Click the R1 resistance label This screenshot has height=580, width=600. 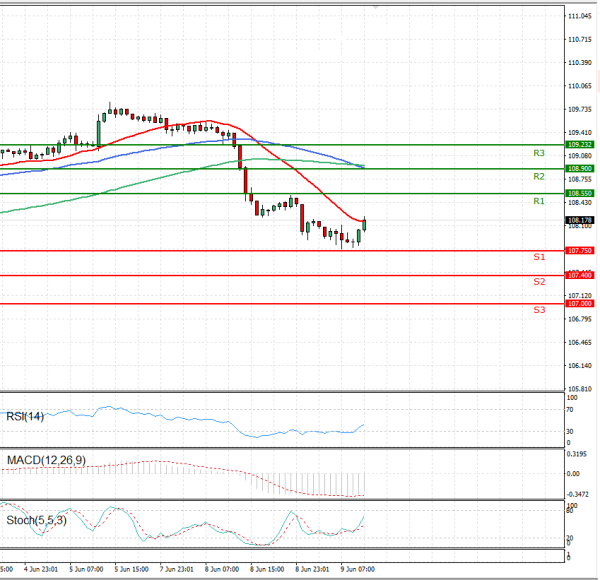(x=538, y=201)
